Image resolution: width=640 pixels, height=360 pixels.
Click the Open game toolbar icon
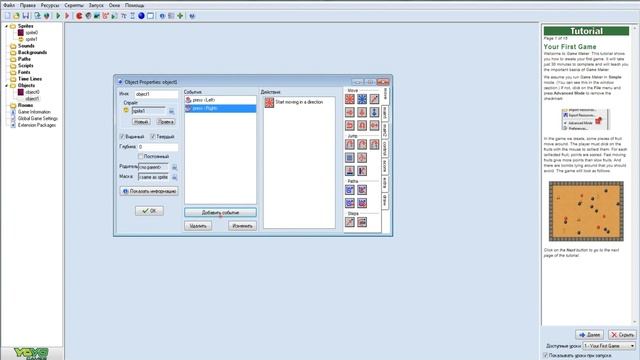click(16, 16)
